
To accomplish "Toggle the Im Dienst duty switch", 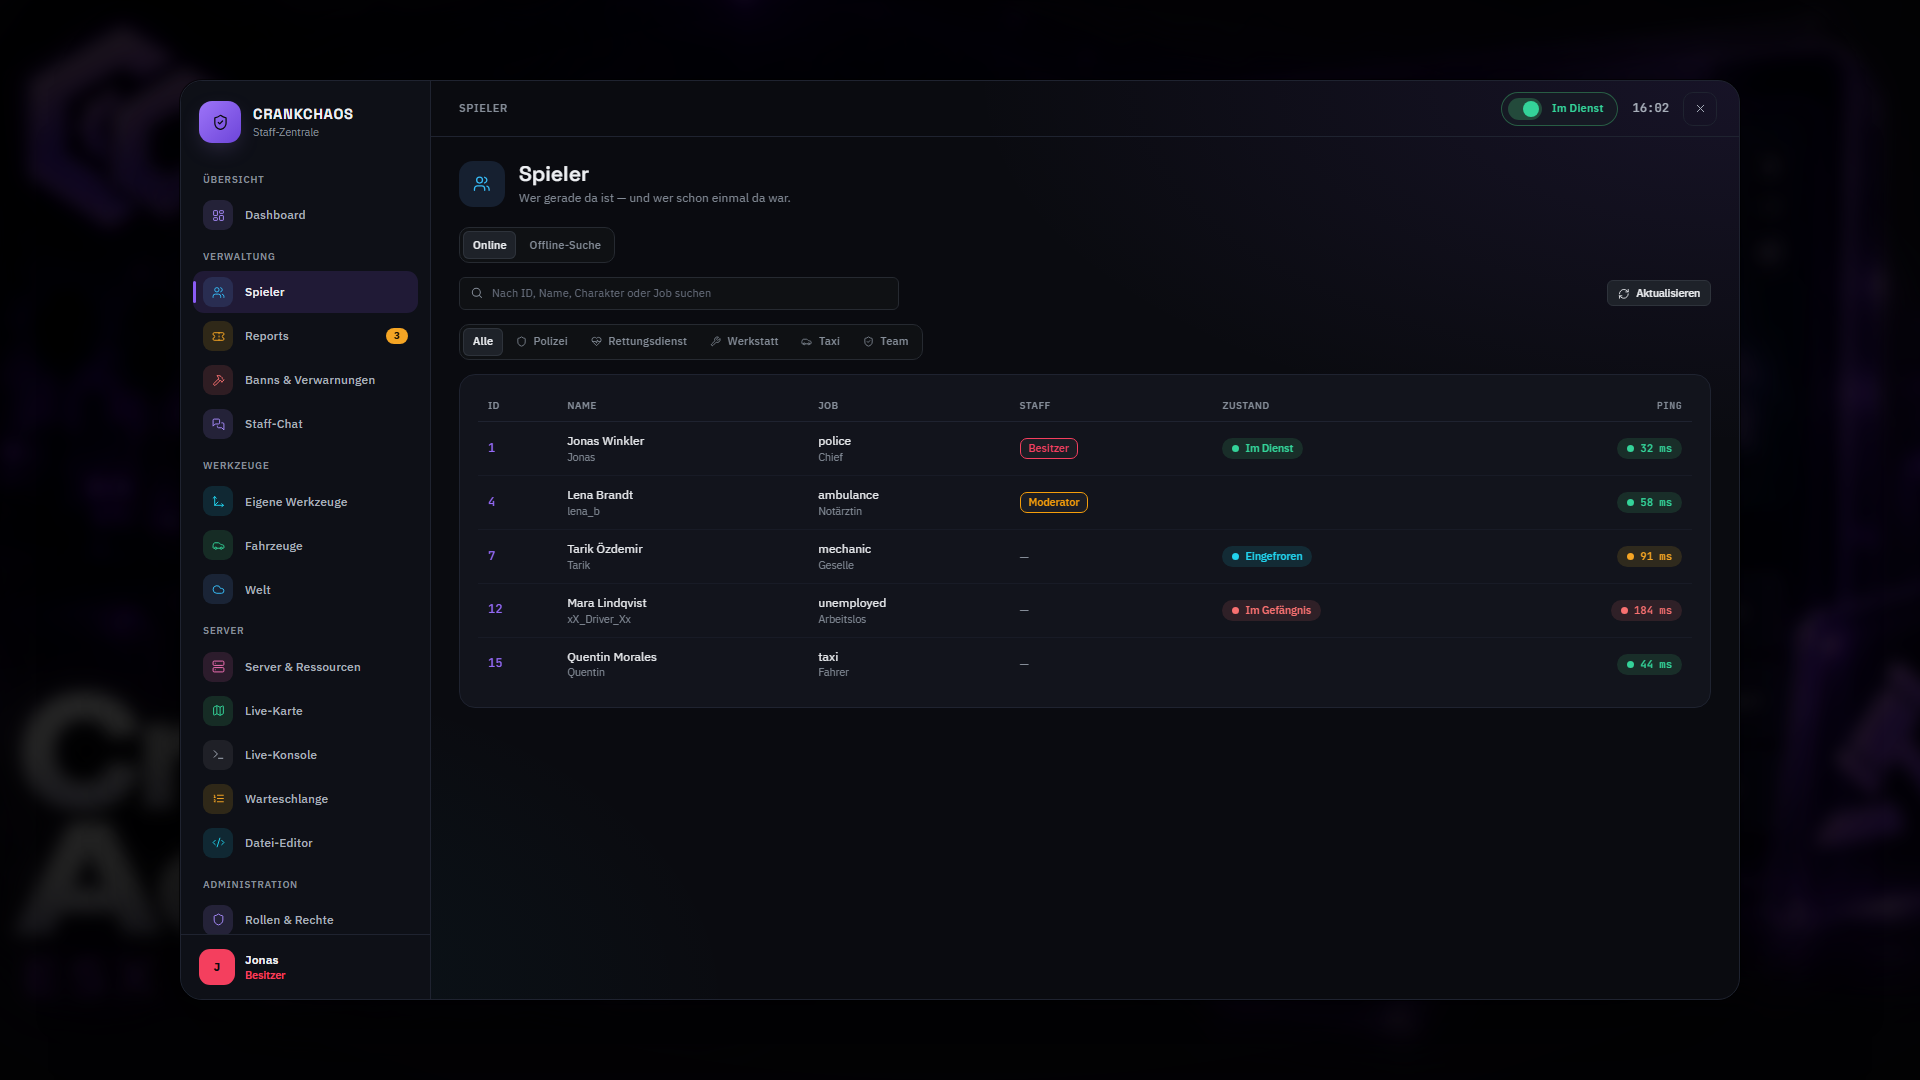I will pyautogui.click(x=1525, y=109).
